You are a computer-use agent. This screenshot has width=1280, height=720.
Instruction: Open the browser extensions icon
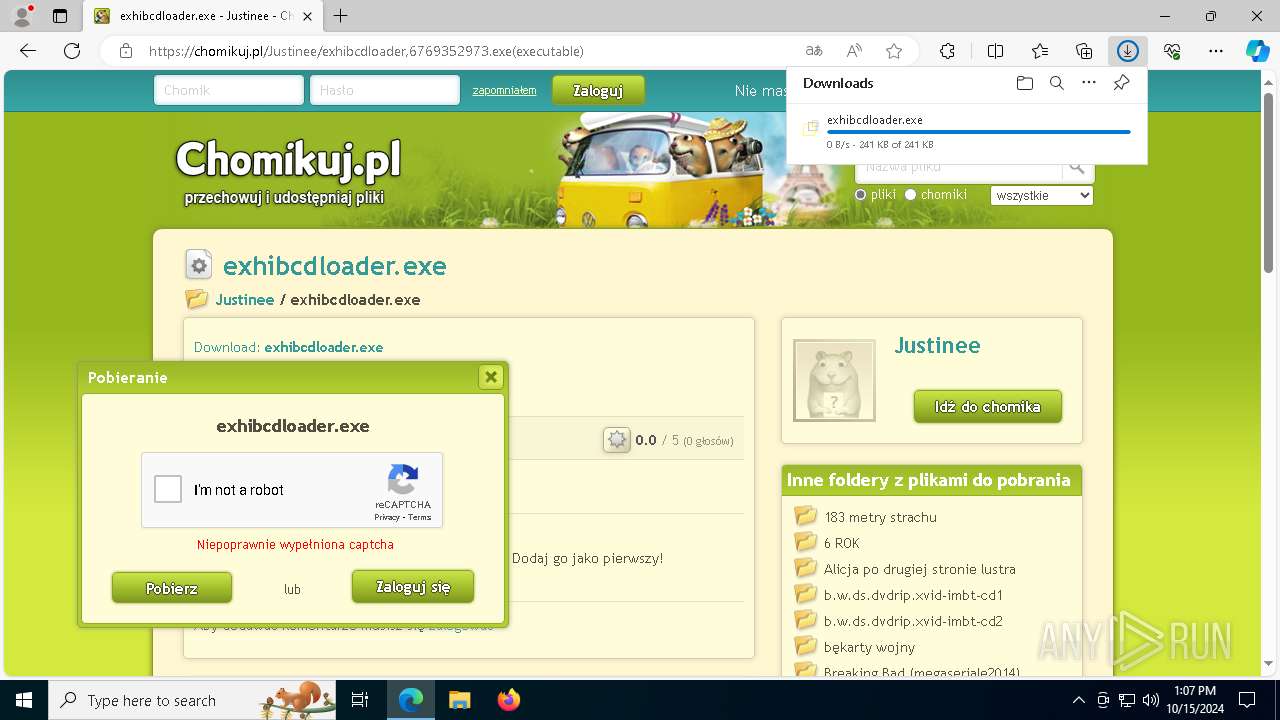click(947, 51)
